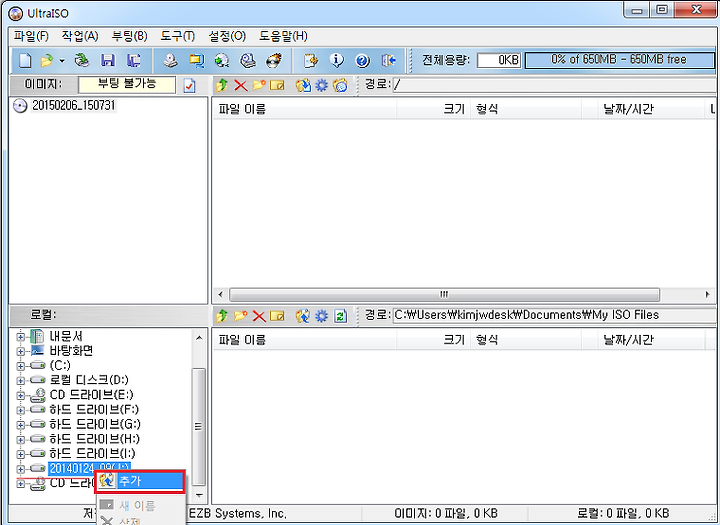Sort local files by 파일 이름 column header
Viewport: 720px width, 525px height.
[304, 340]
